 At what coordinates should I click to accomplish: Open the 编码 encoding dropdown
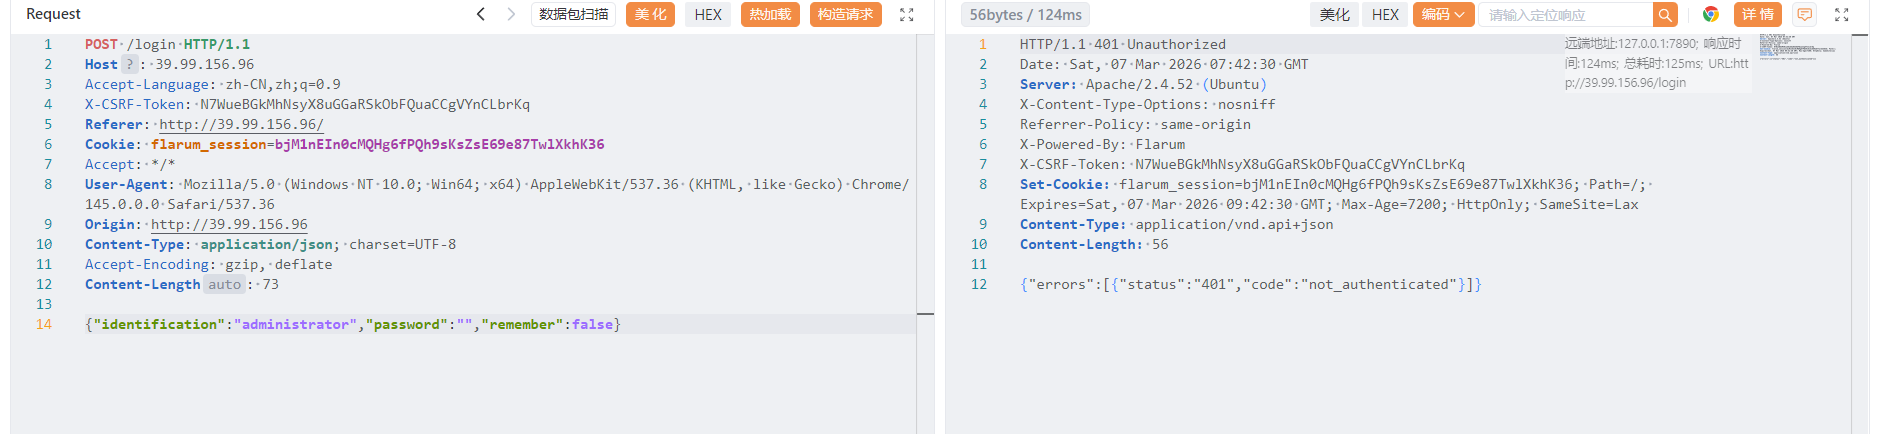point(1442,15)
